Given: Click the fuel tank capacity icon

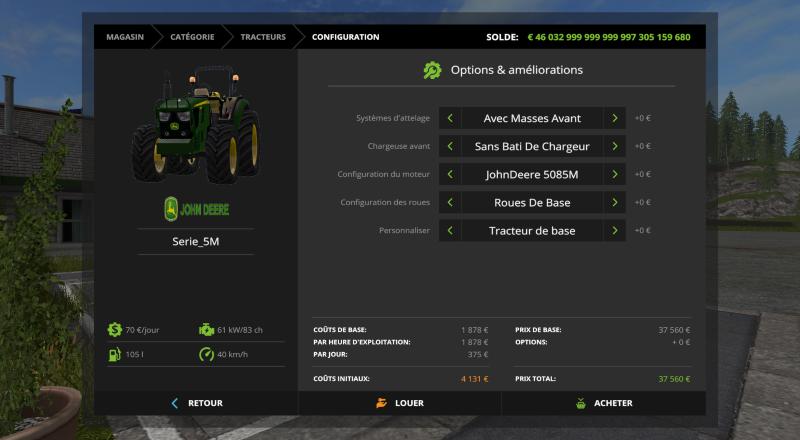Looking at the screenshot, I should (115, 354).
